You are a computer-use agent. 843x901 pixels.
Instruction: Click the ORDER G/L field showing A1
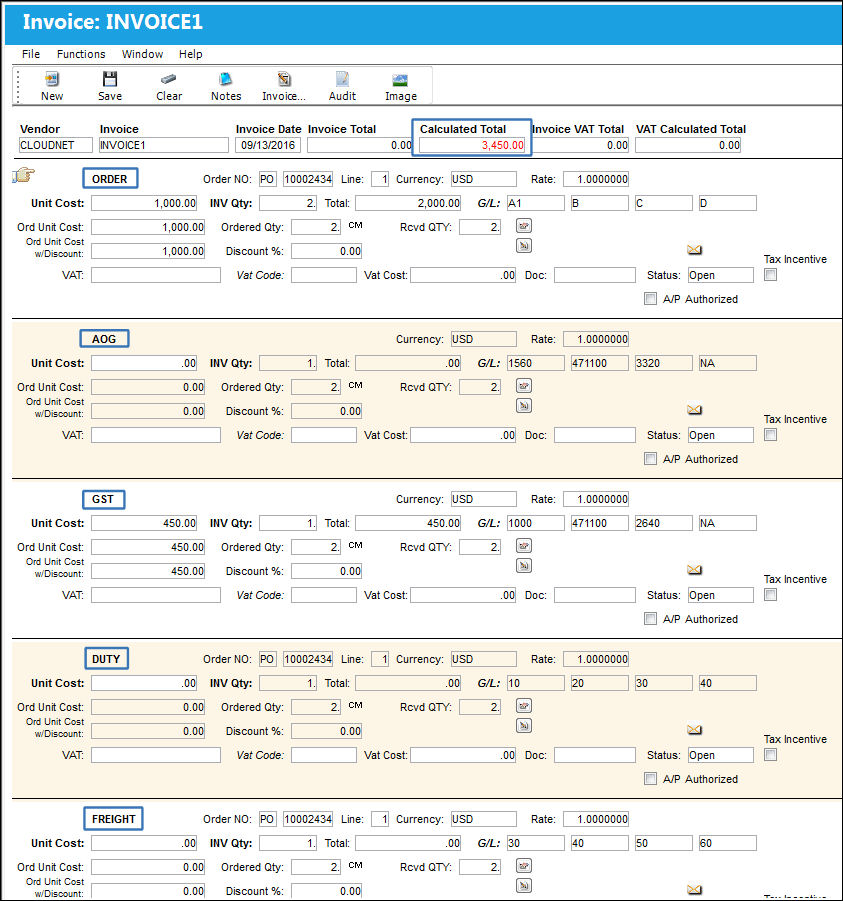536,203
